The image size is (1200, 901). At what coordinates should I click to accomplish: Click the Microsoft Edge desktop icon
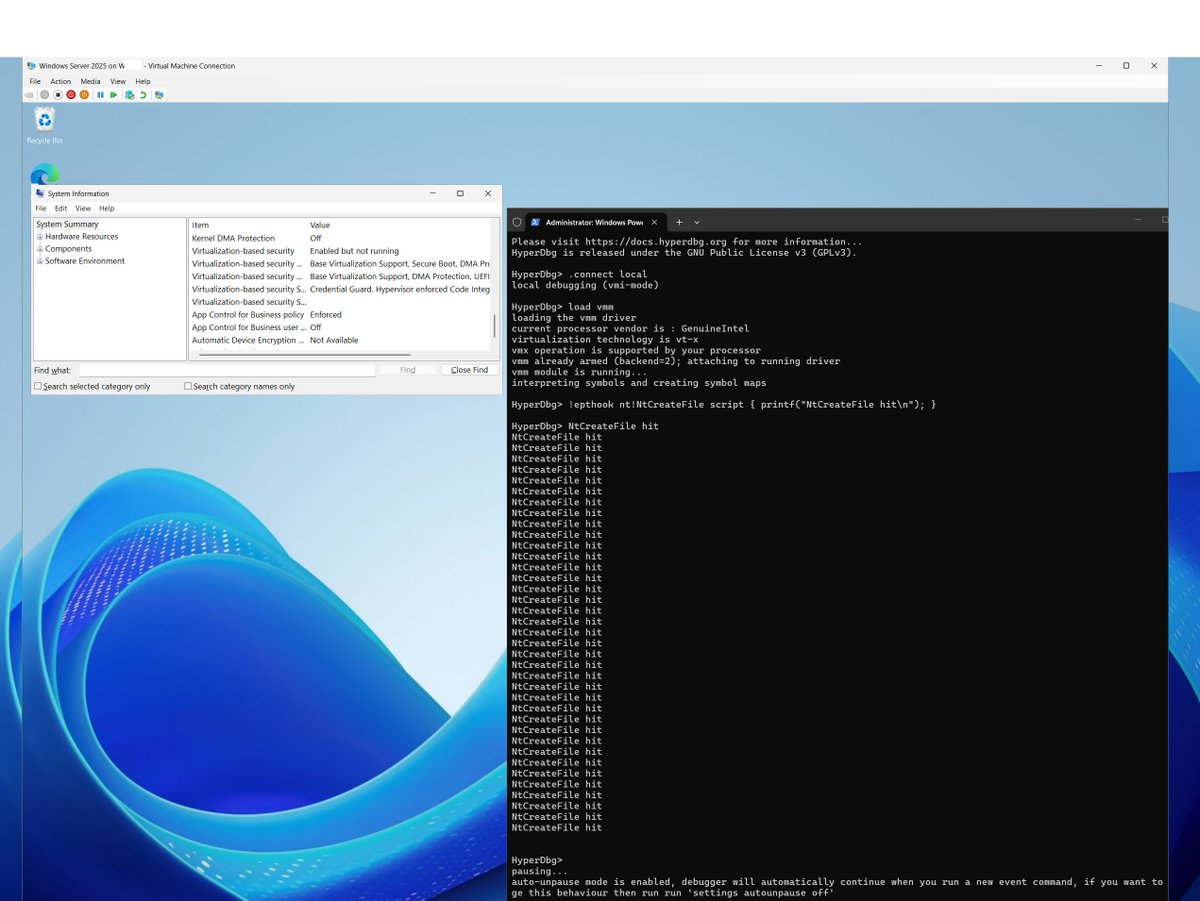click(x=44, y=174)
